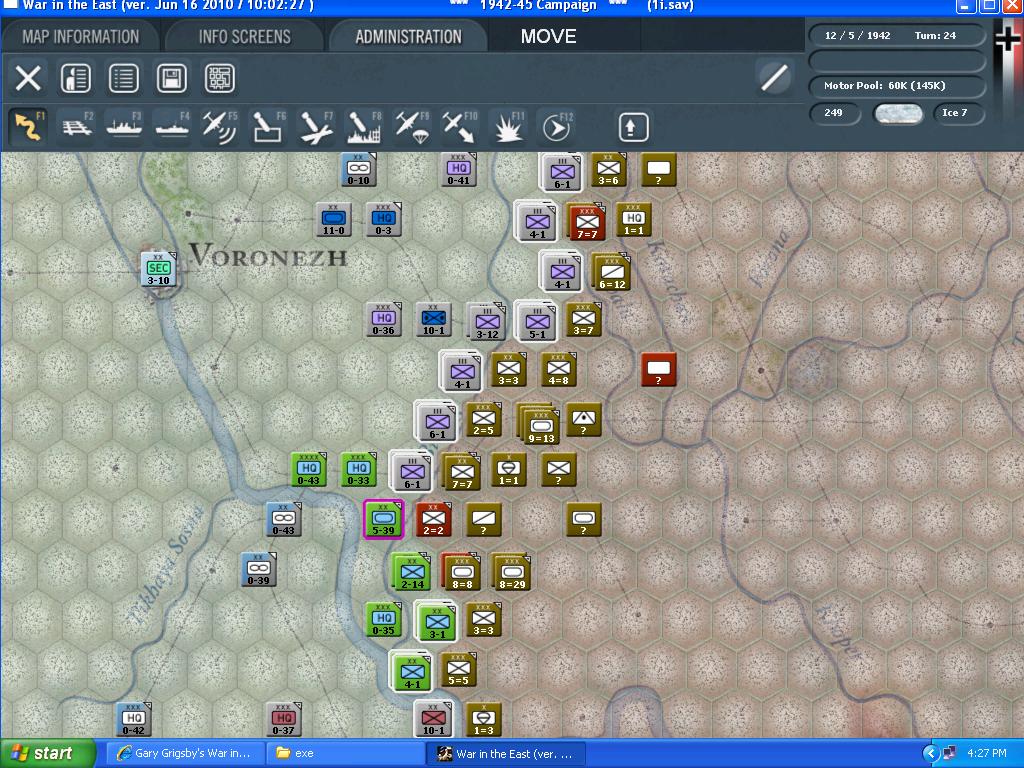
Task: Select the Soviet 9=13 stack
Action: [539, 424]
